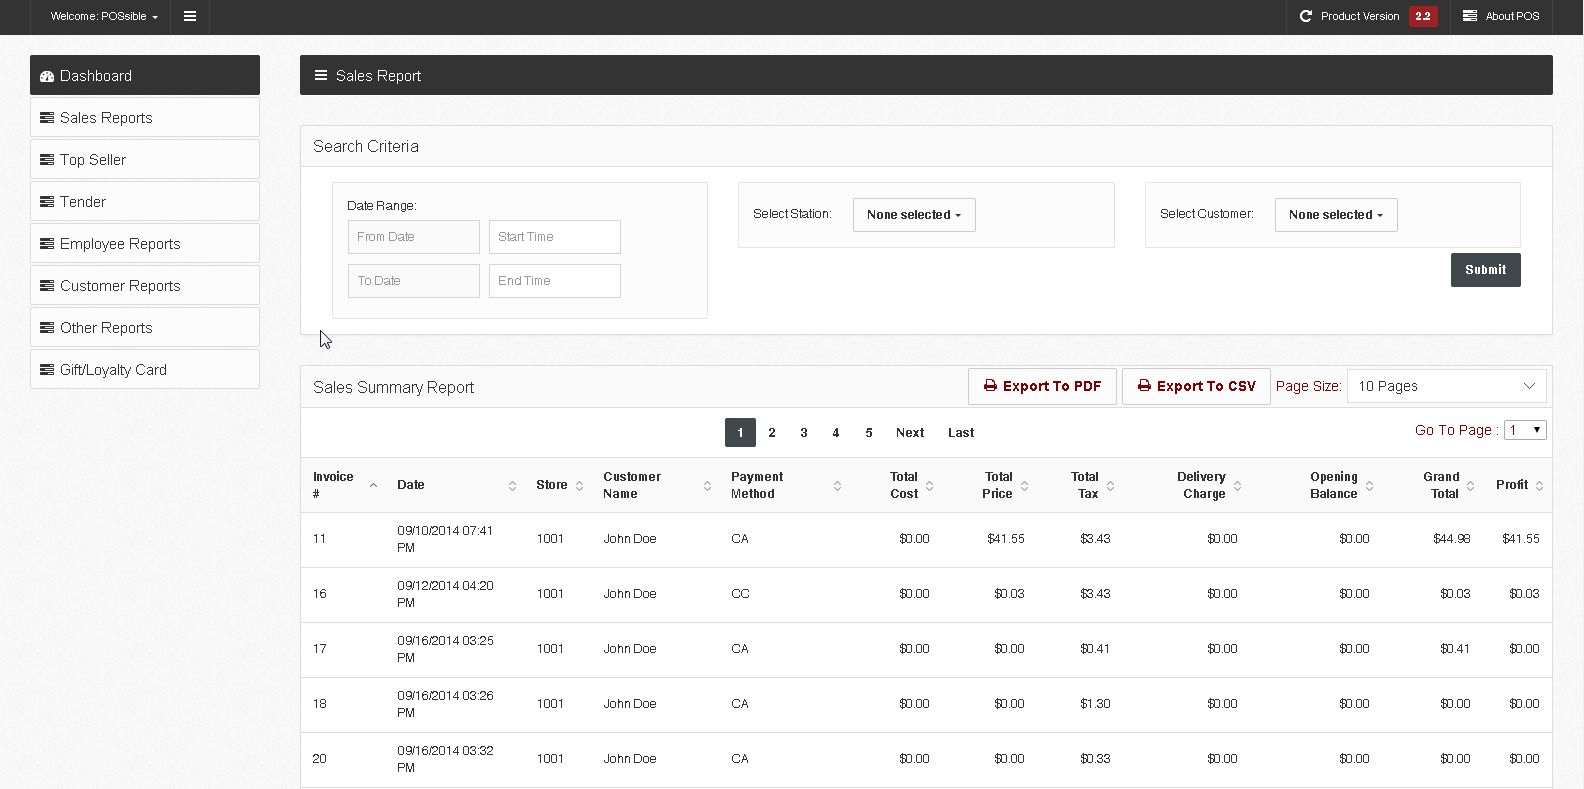Viewport: 1584px width, 789px height.
Task: Open the Page Size dropdown
Action: (1446, 386)
